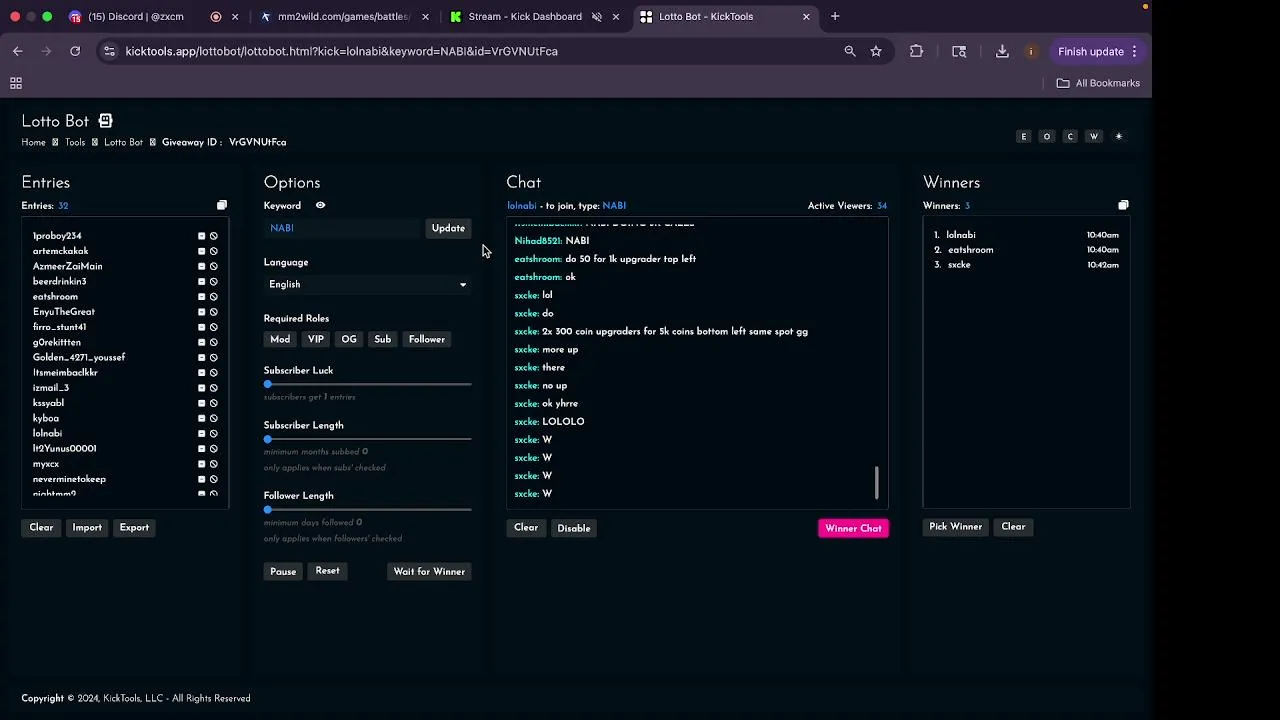Click the chat panel scrollbar

click(x=877, y=483)
